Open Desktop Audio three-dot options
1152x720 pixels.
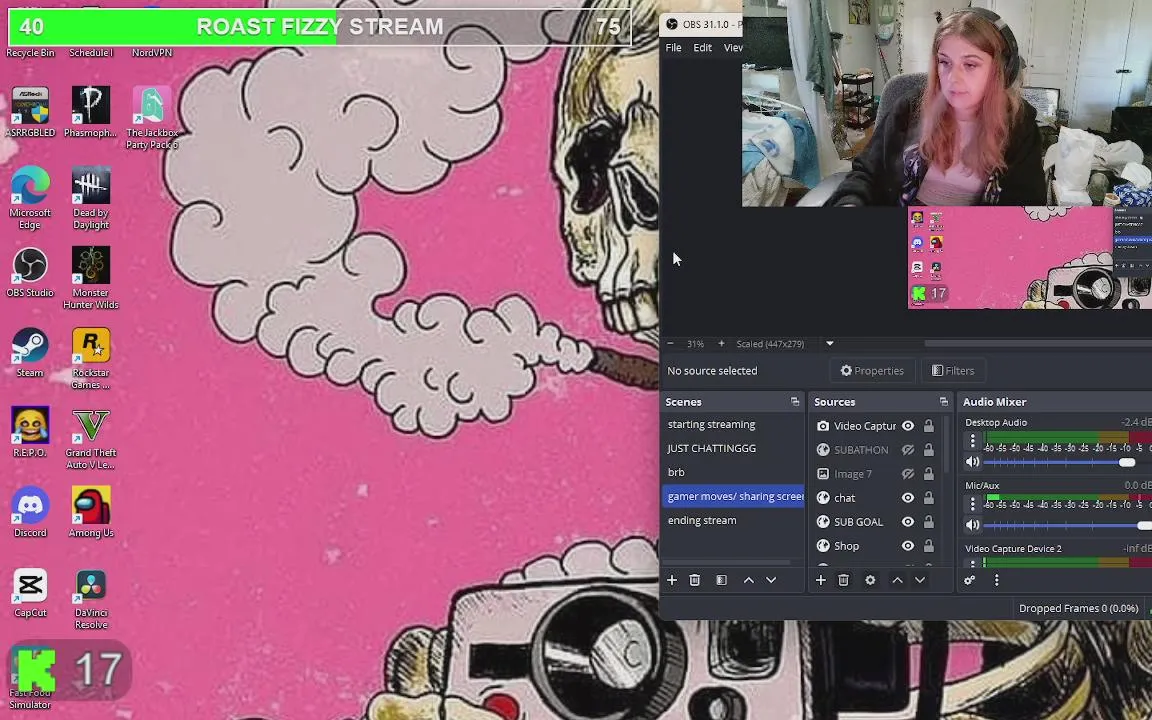973,440
